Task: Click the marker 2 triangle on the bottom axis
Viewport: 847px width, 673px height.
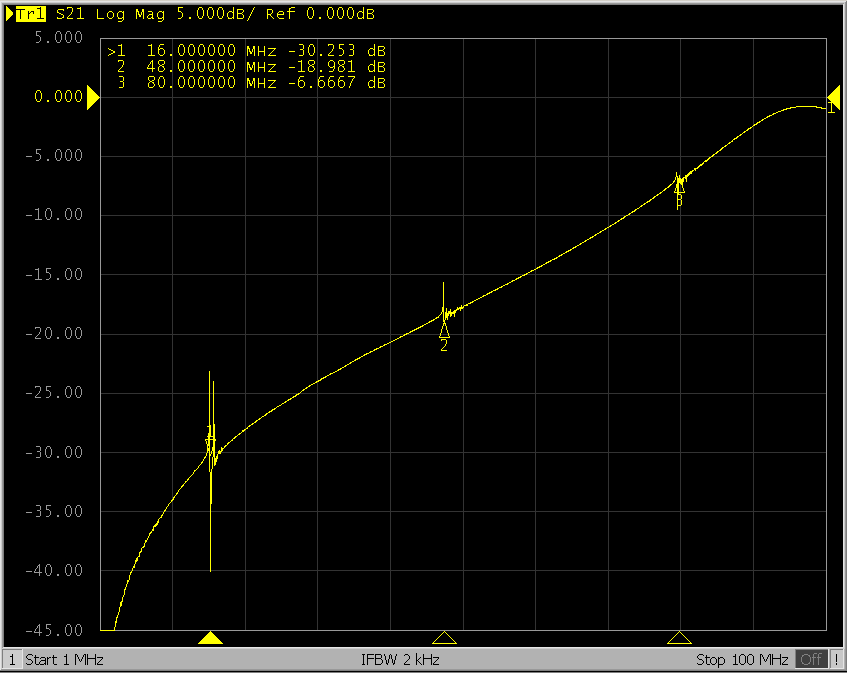Action: [444, 638]
